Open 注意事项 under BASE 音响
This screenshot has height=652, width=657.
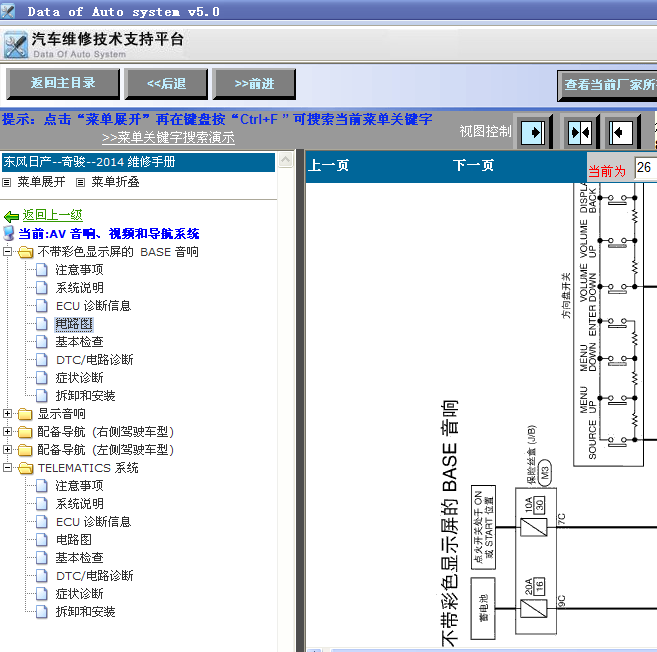(79, 270)
